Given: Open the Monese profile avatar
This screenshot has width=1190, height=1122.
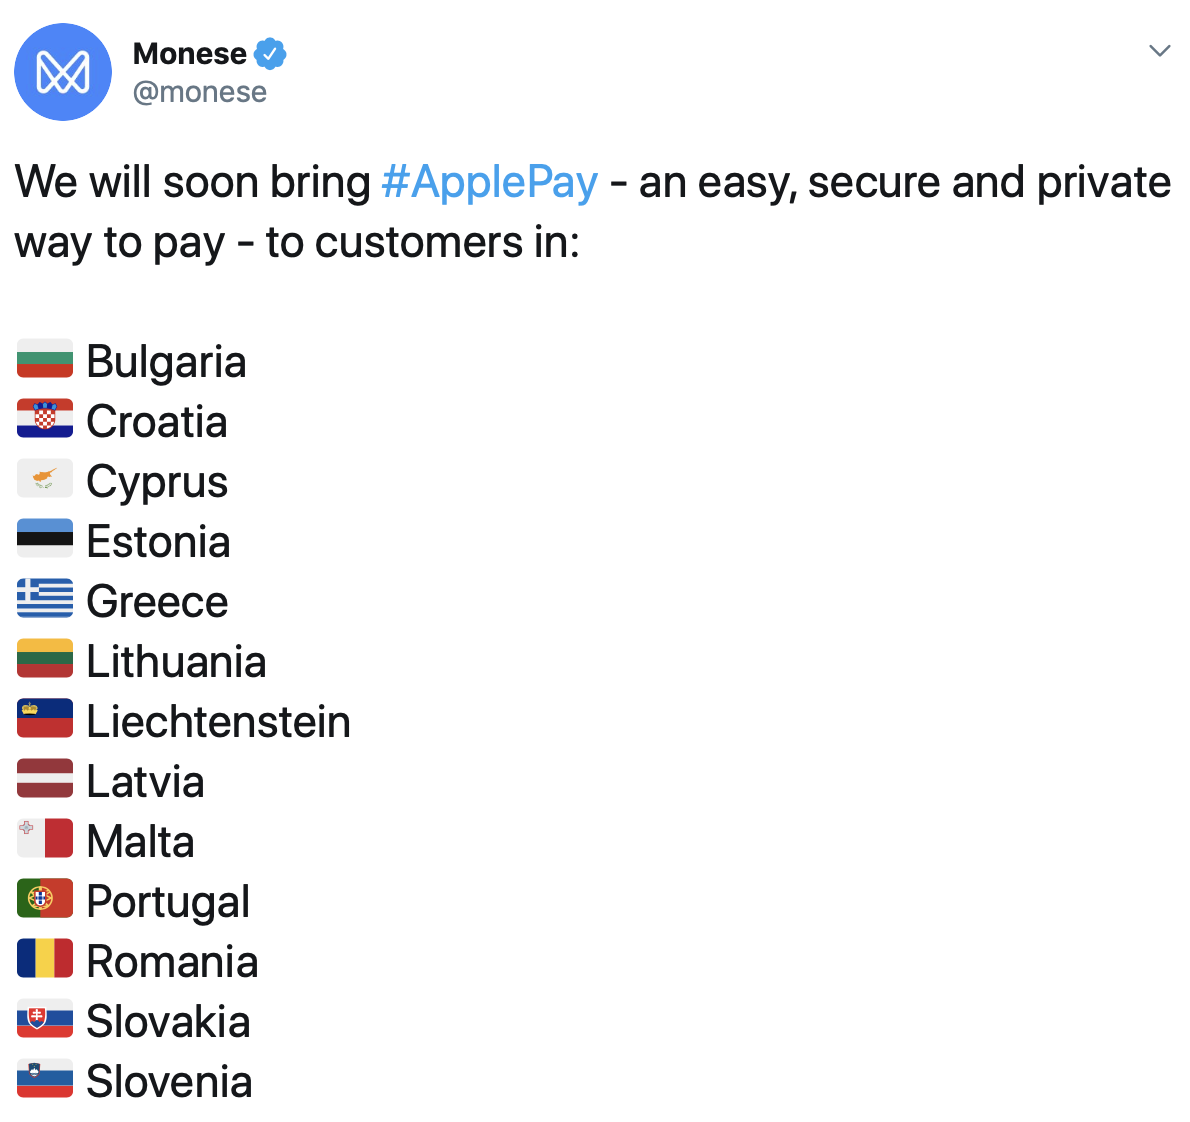Looking at the screenshot, I should (x=63, y=72).
